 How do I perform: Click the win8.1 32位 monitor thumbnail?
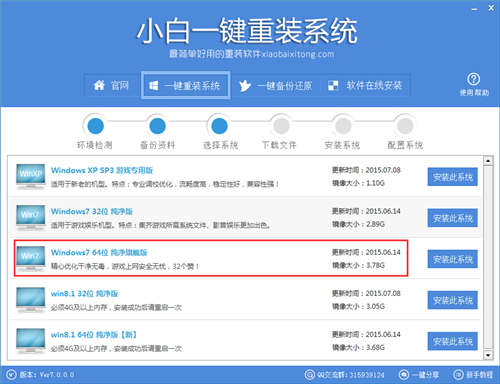pos(31,300)
